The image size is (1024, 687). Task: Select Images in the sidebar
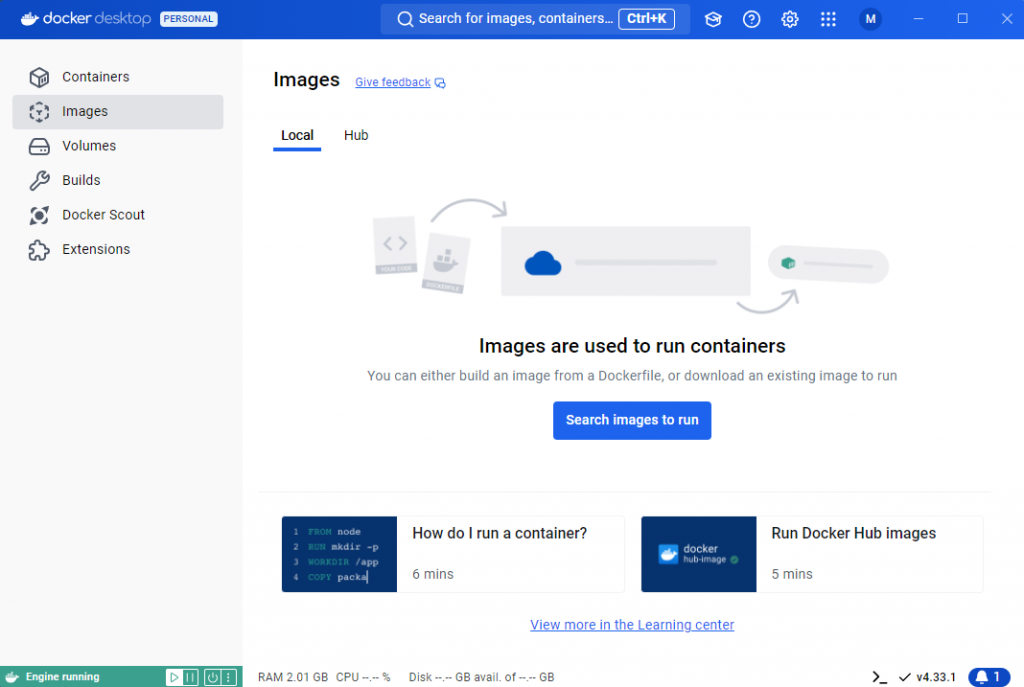pyautogui.click(x=118, y=112)
